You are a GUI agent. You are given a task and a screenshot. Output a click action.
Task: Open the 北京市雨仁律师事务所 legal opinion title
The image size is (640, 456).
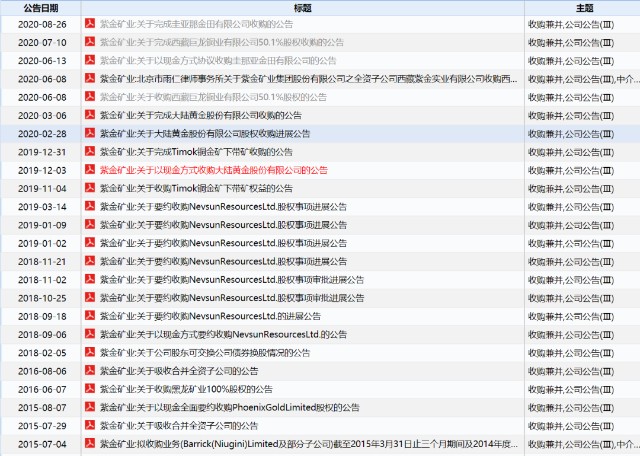pos(309,79)
